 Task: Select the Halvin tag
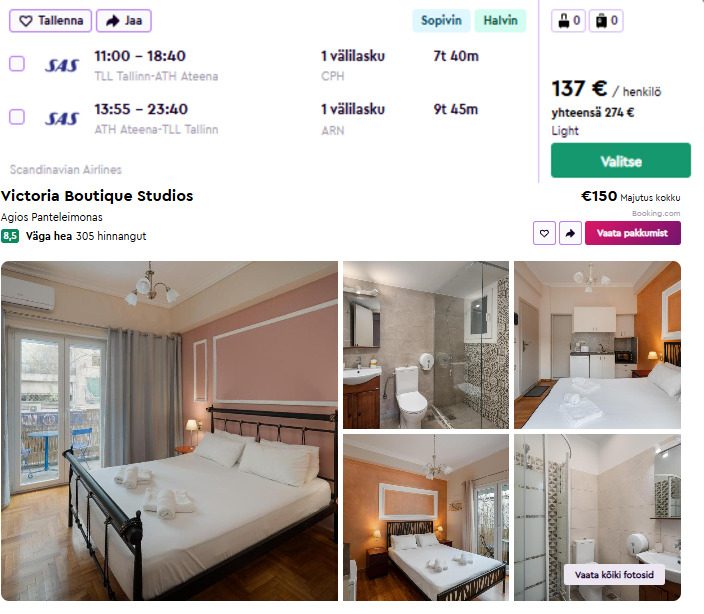[500, 21]
